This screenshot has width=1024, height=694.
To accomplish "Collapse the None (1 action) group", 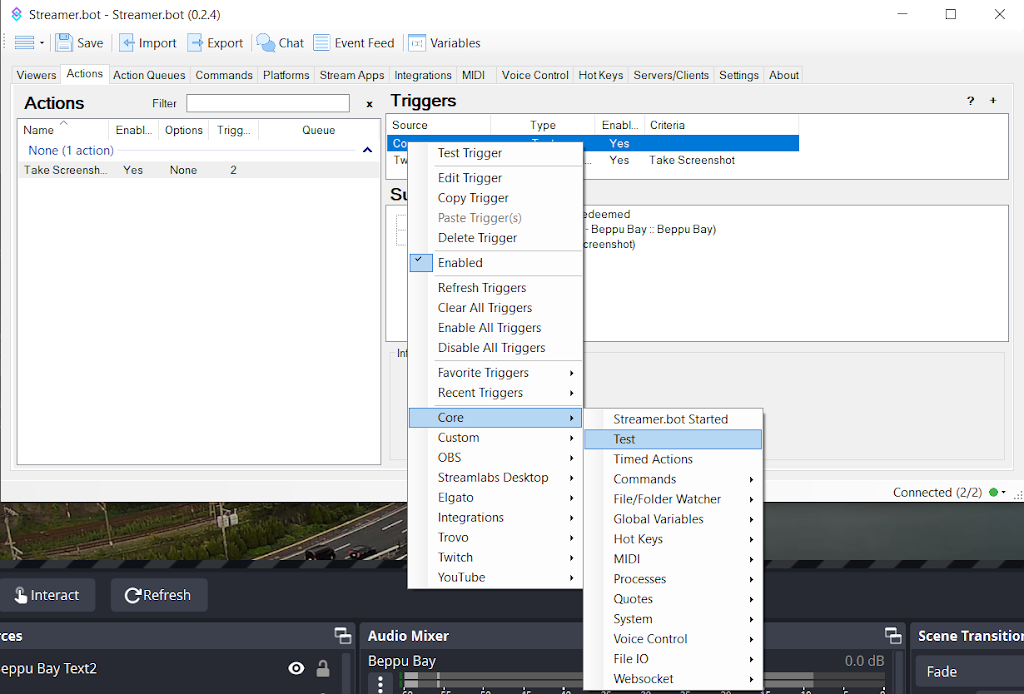I will 366,150.
